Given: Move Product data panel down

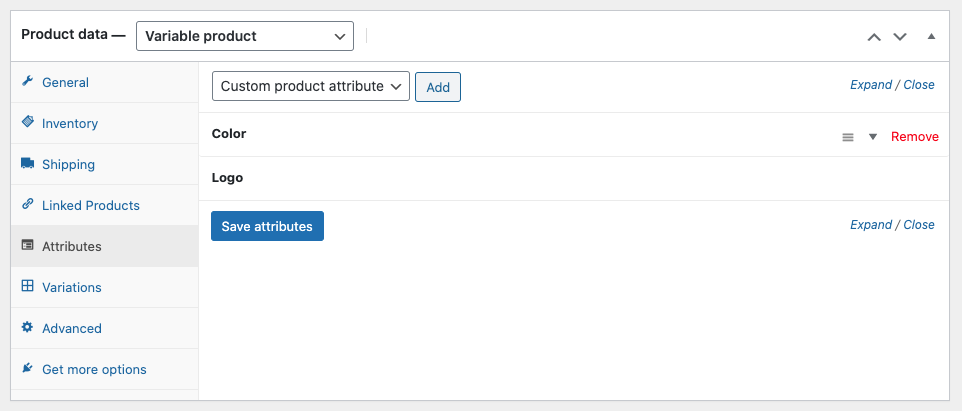Looking at the screenshot, I should coord(900,37).
